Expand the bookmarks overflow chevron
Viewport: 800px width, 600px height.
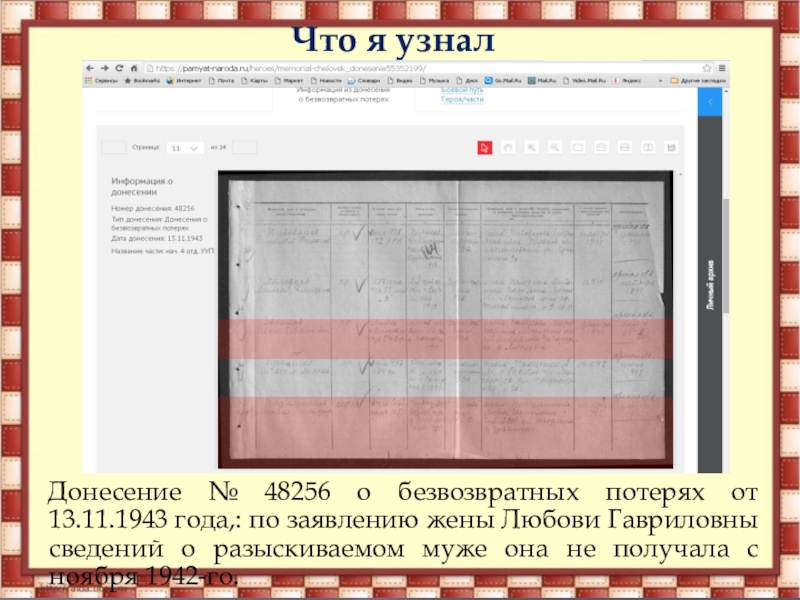click(x=660, y=81)
